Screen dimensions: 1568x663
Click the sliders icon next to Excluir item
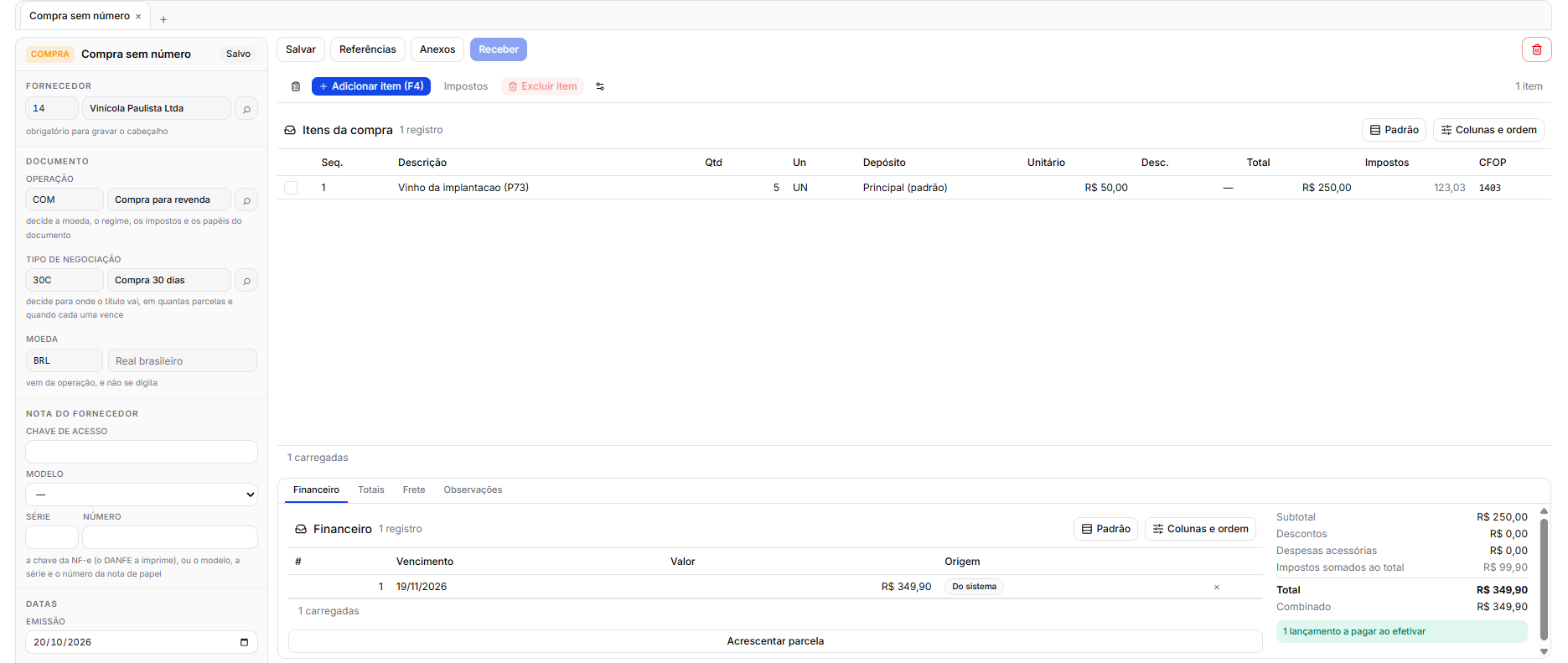click(x=600, y=87)
